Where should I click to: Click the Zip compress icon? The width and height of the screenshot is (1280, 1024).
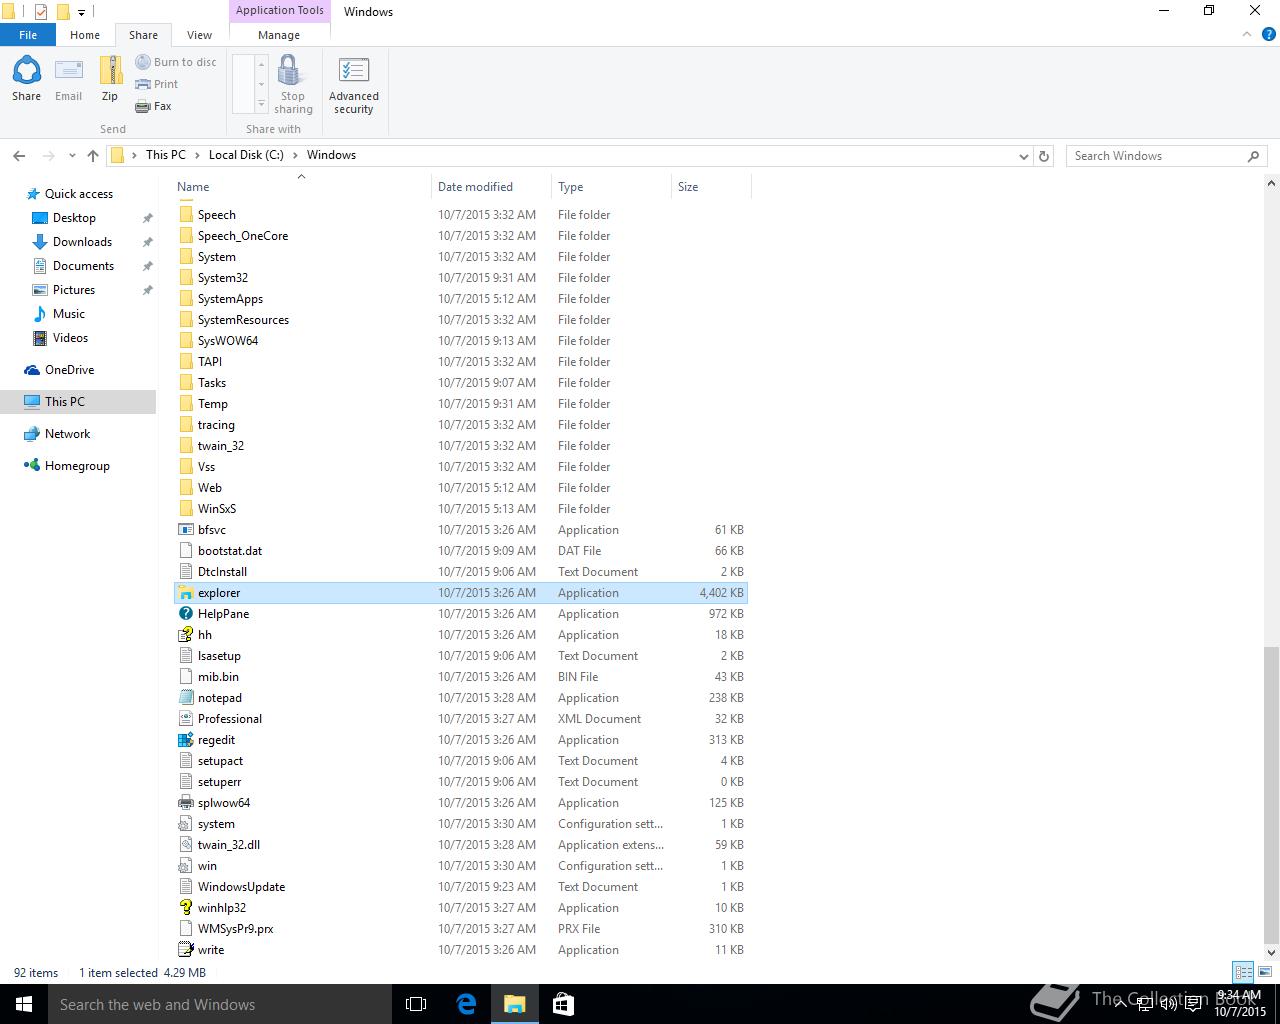pyautogui.click(x=110, y=79)
